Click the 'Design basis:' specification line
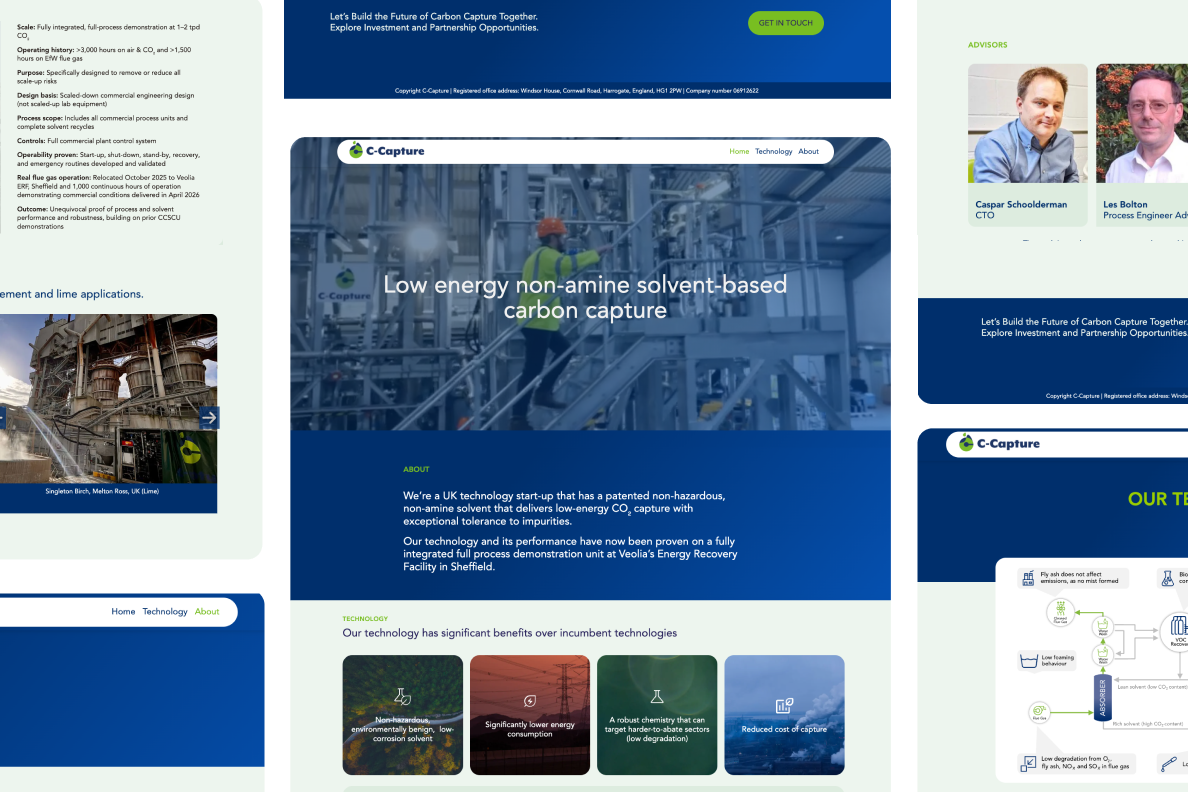 click(x=105, y=99)
